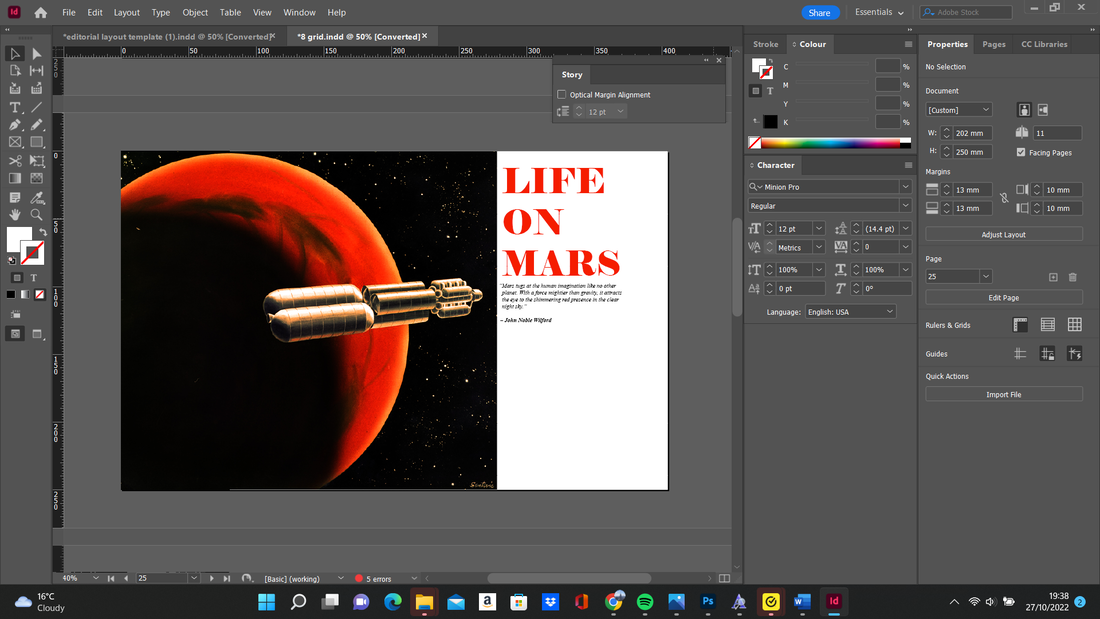Image resolution: width=1100 pixels, height=619 pixels.
Task: Click the Adjust Layout button
Action: tap(1004, 234)
